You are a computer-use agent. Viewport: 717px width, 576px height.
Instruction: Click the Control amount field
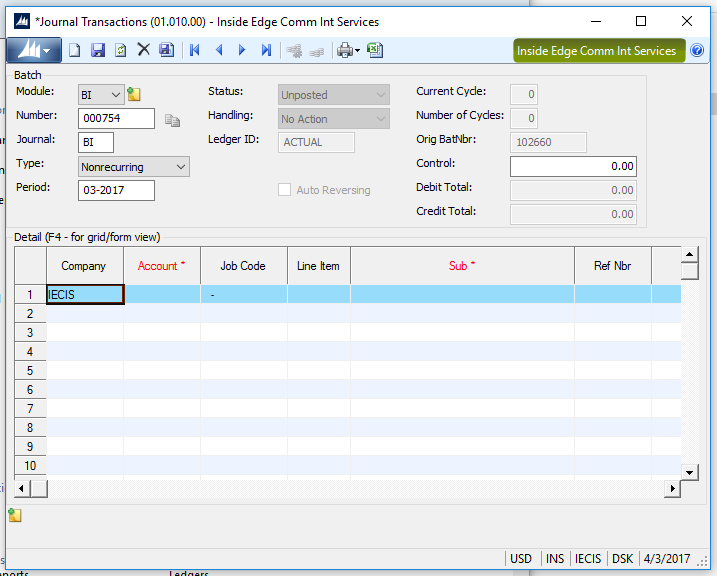pos(573,166)
